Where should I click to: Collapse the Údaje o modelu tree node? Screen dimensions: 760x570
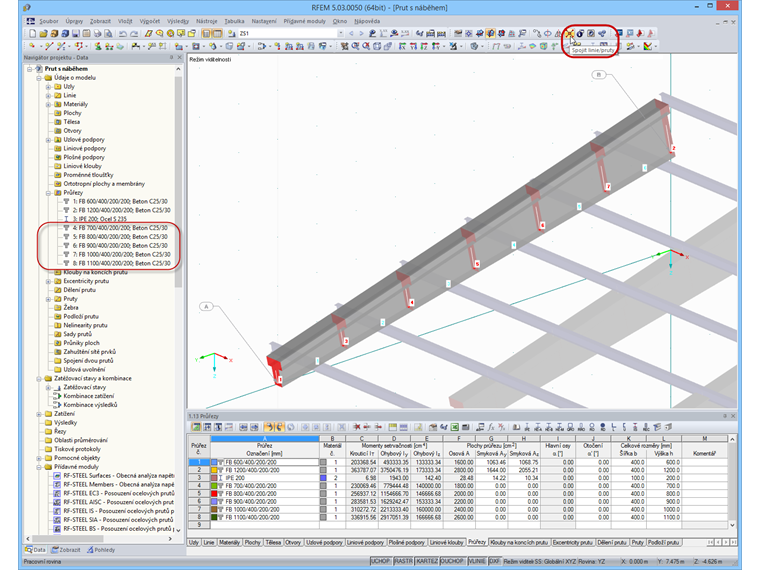39,78
